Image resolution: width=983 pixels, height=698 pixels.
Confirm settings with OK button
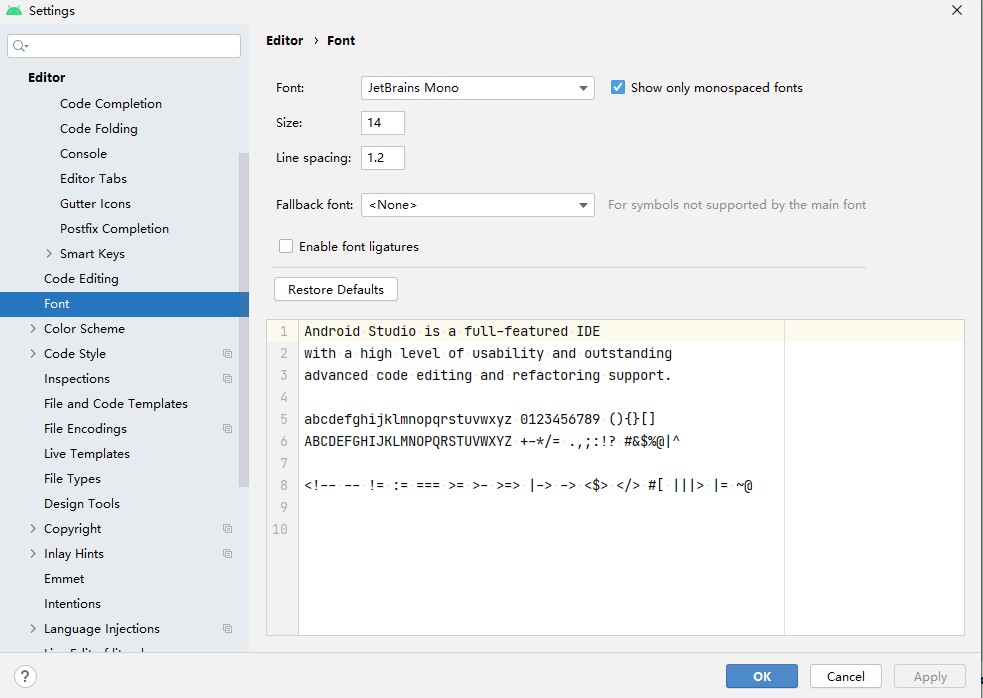[762, 677]
